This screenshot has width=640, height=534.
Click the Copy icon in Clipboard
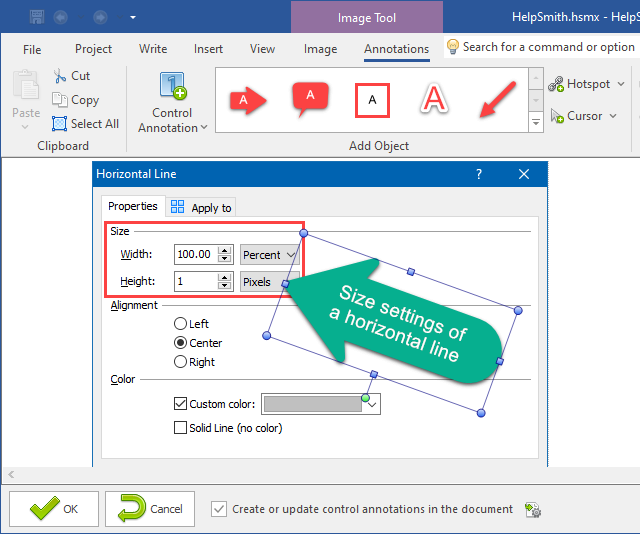(x=59, y=100)
